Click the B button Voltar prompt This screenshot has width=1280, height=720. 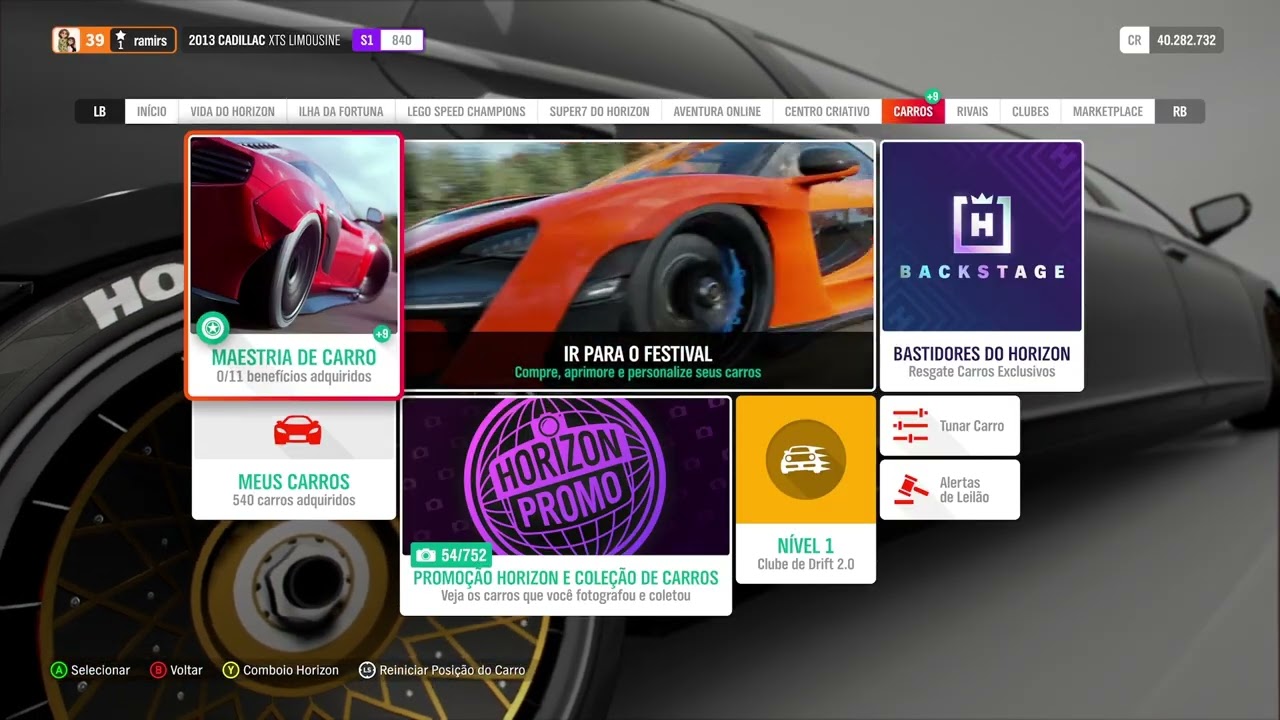[176, 670]
